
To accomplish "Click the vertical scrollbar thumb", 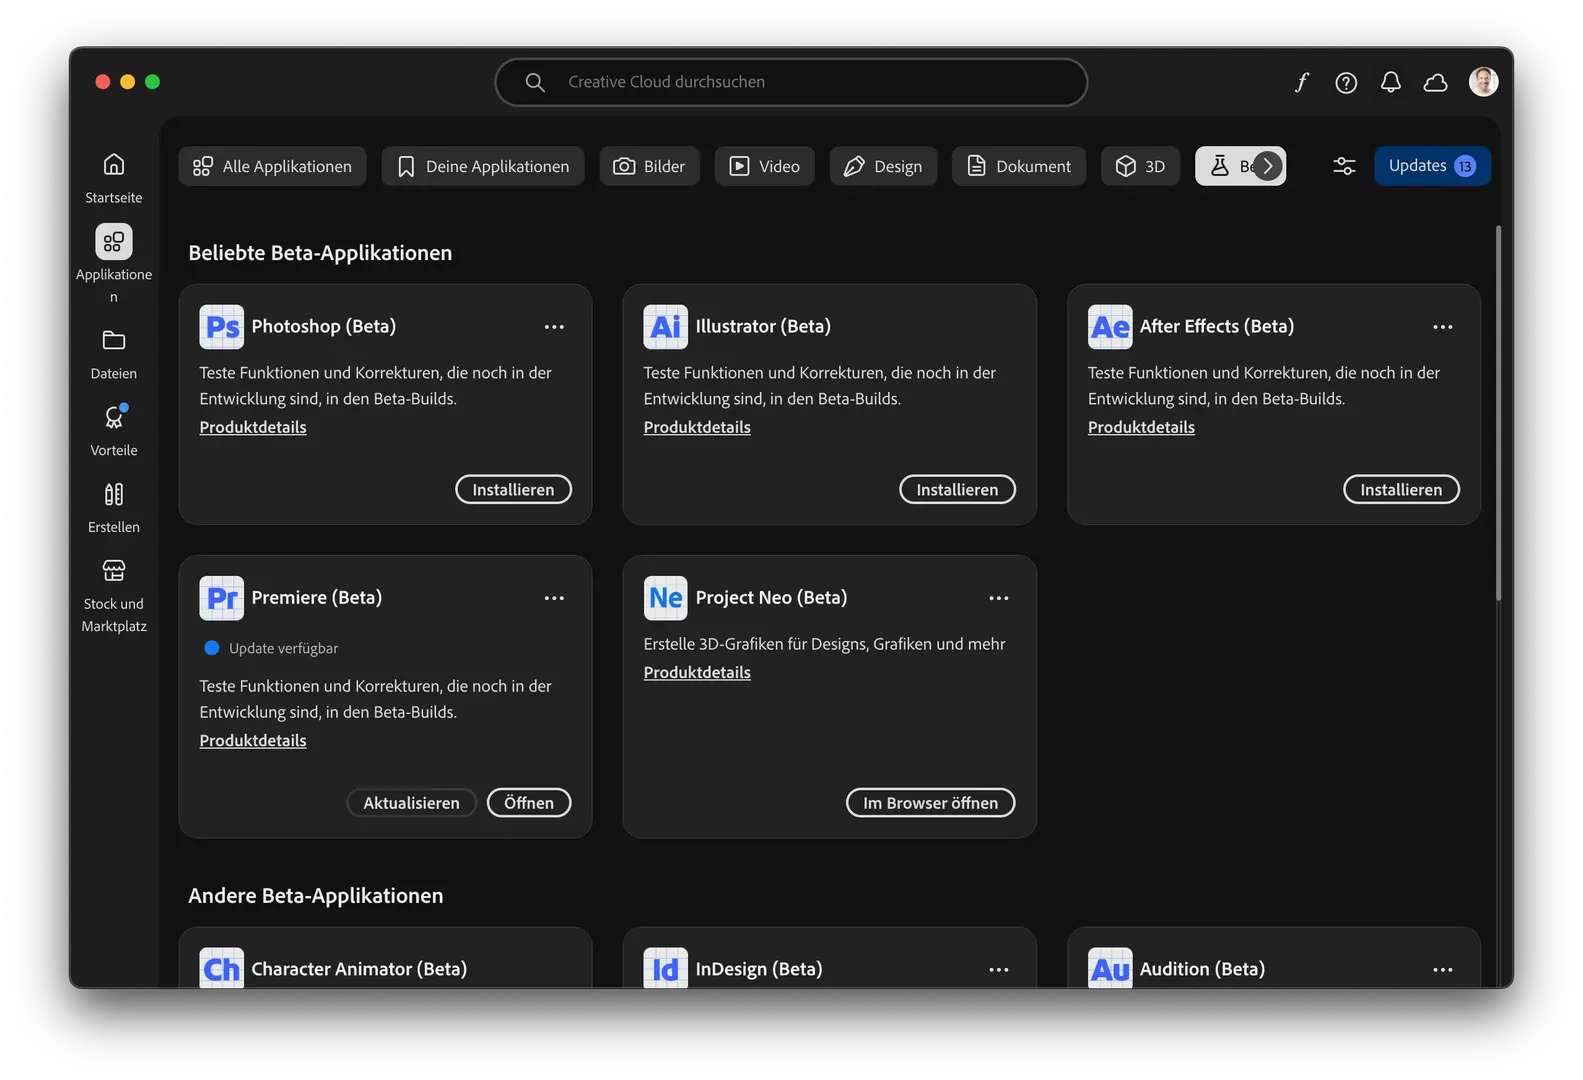I will click(x=1498, y=413).
